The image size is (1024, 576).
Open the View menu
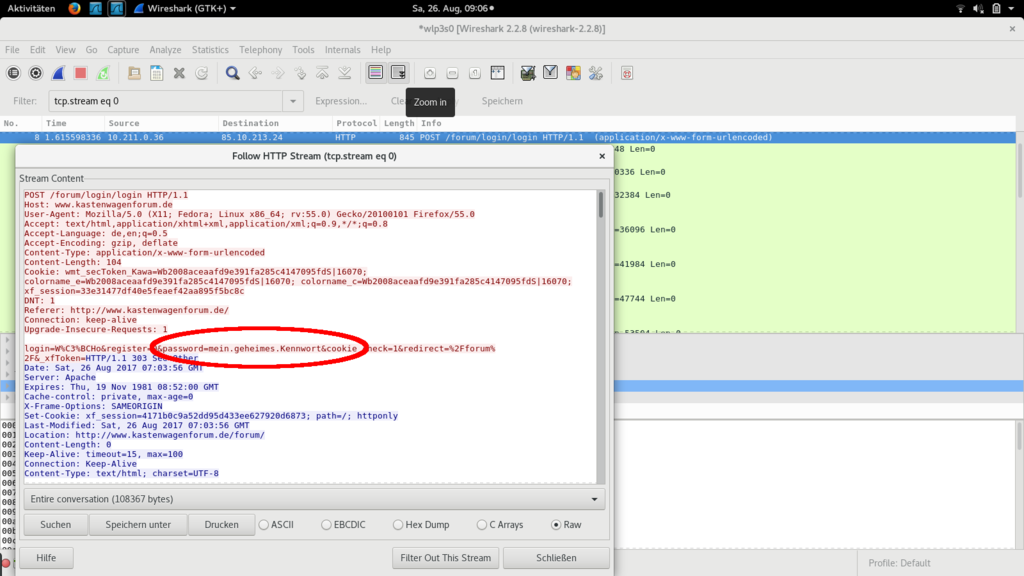pyautogui.click(x=65, y=50)
